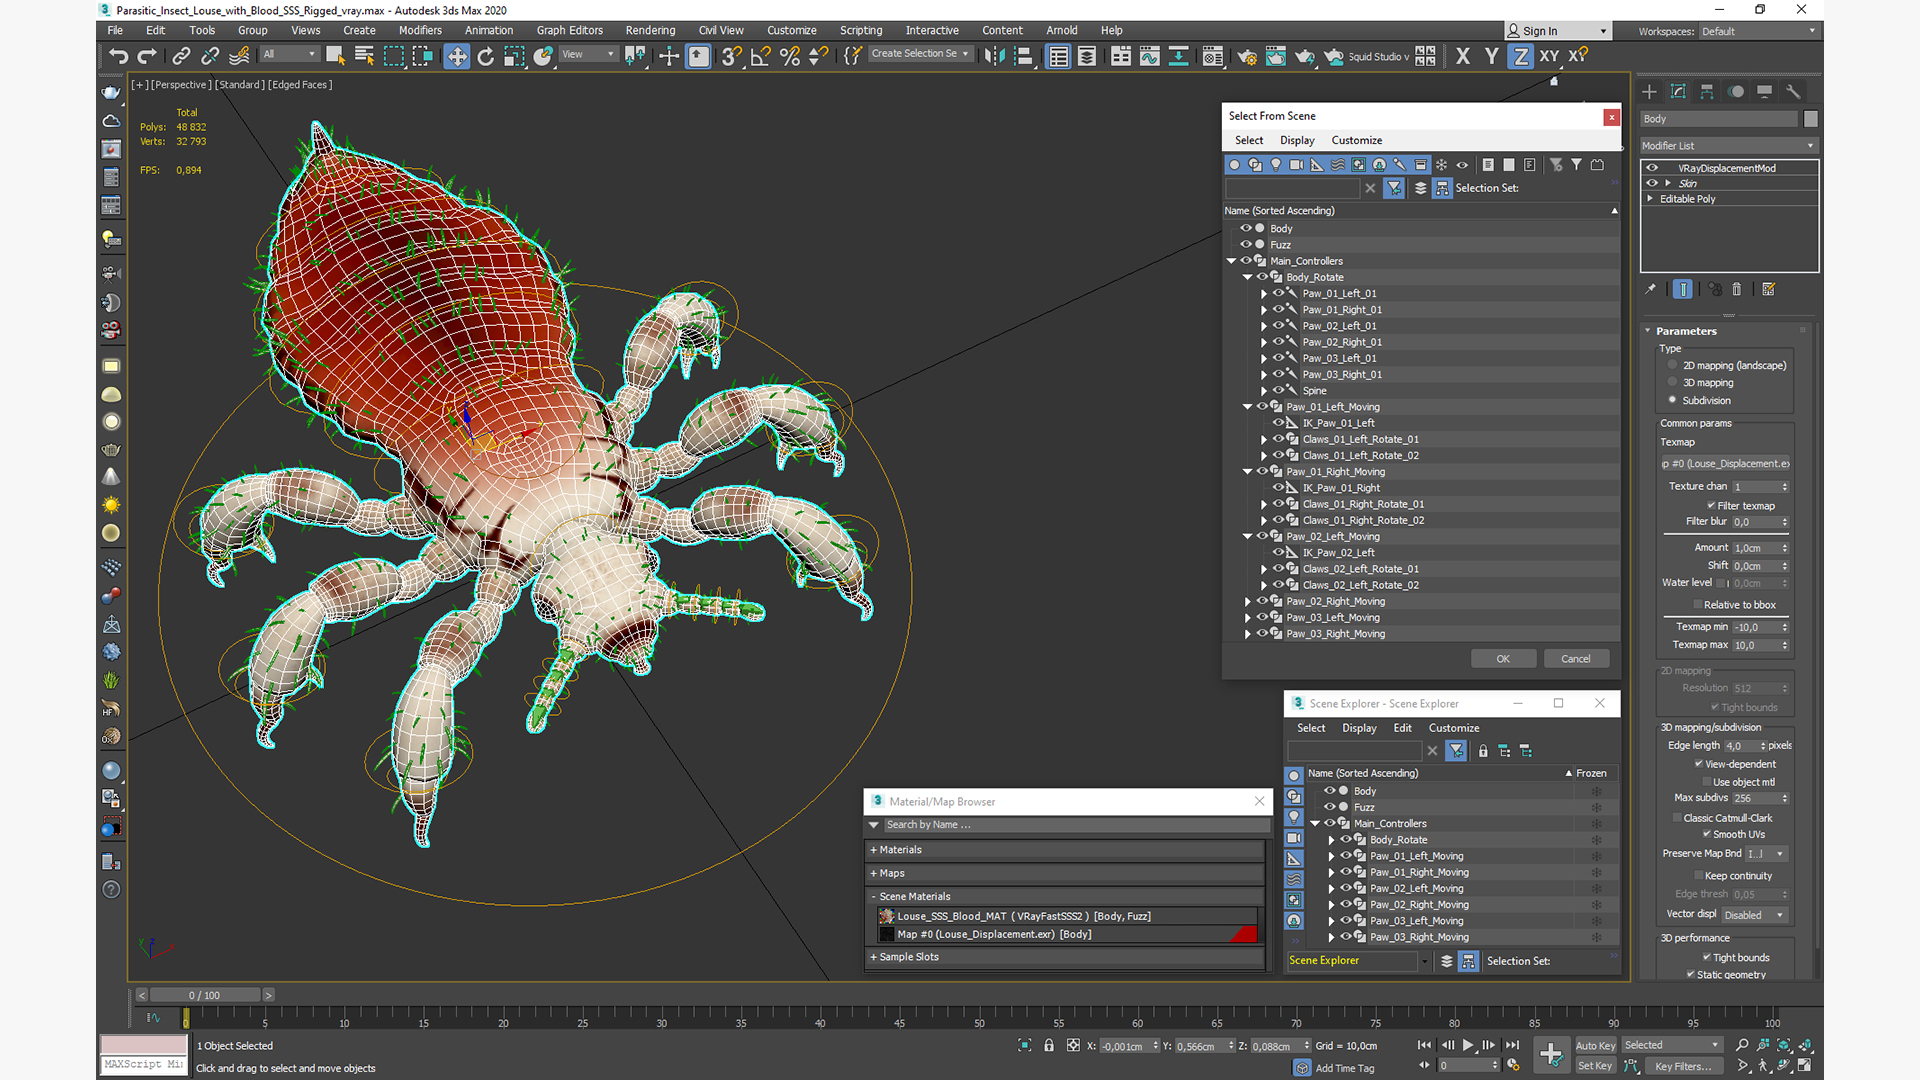Restrict to X axis button
The width and height of the screenshot is (1920, 1080).
[1463, 57]
